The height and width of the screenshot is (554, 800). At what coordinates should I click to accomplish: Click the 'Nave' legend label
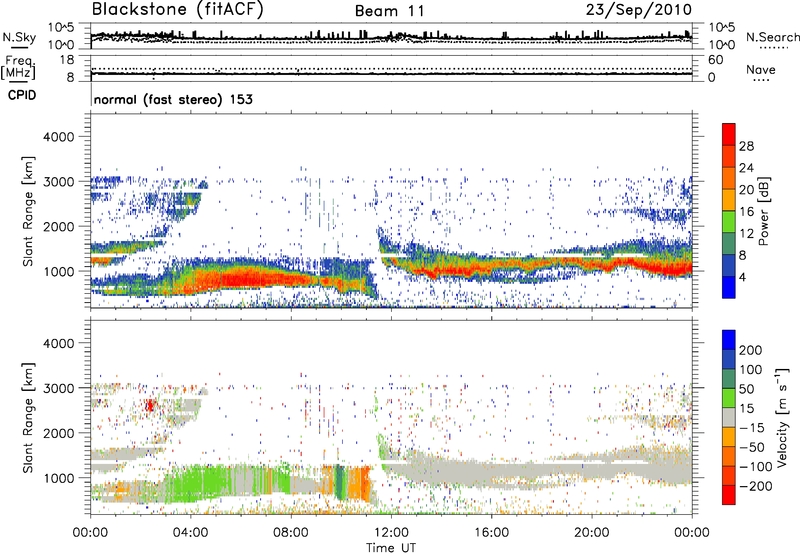point(761,70)
